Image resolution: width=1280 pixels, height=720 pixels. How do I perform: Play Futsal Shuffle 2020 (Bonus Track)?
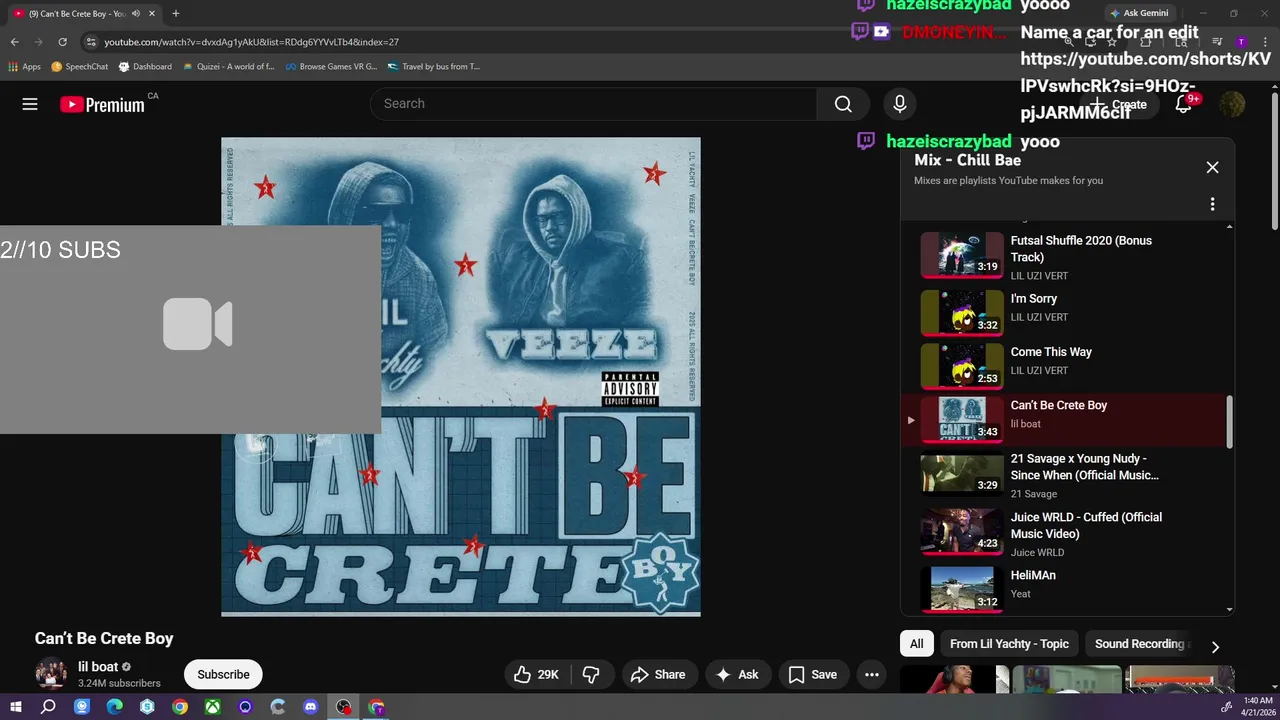click(x=1066, y=257)
